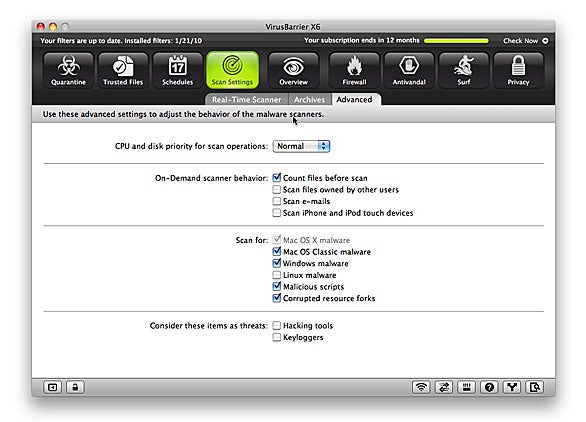Open the Quarantine biohazard panel
586x422 pixels.
pyautogui.click(x=68, y=70)
